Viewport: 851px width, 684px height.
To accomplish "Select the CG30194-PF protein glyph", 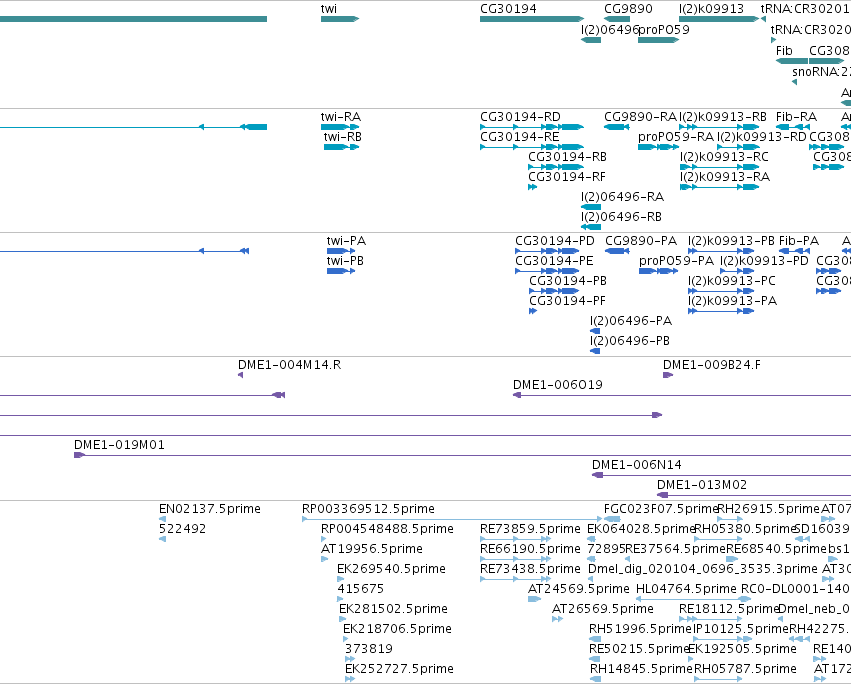I will point(533,311).
